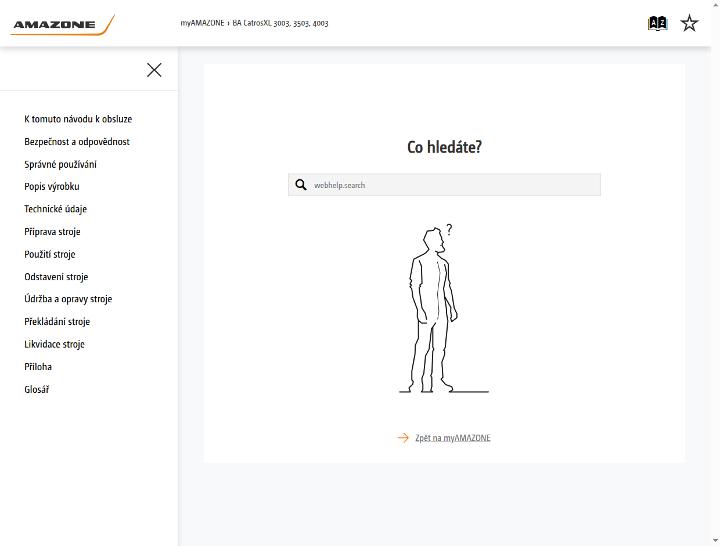The width and height of the screenshot is (720, 546).
Task: Select Likvidace stroje menu item
Action: coord(54,344)
